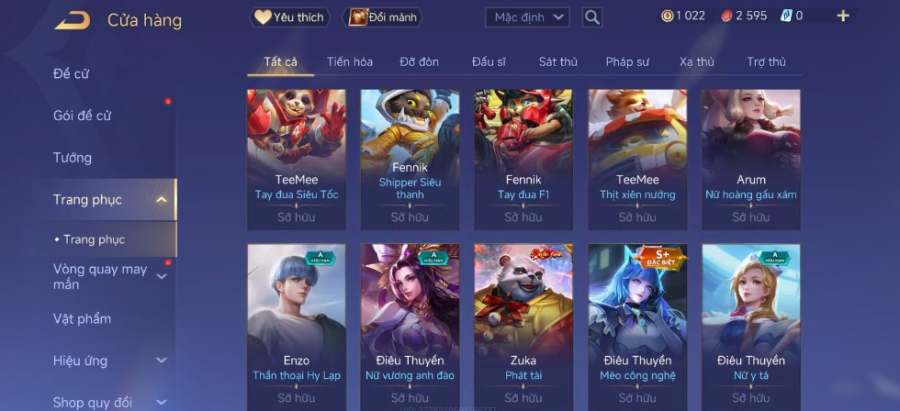
Task: Tap the gold coin balance icon
Action: coord(667,16)
